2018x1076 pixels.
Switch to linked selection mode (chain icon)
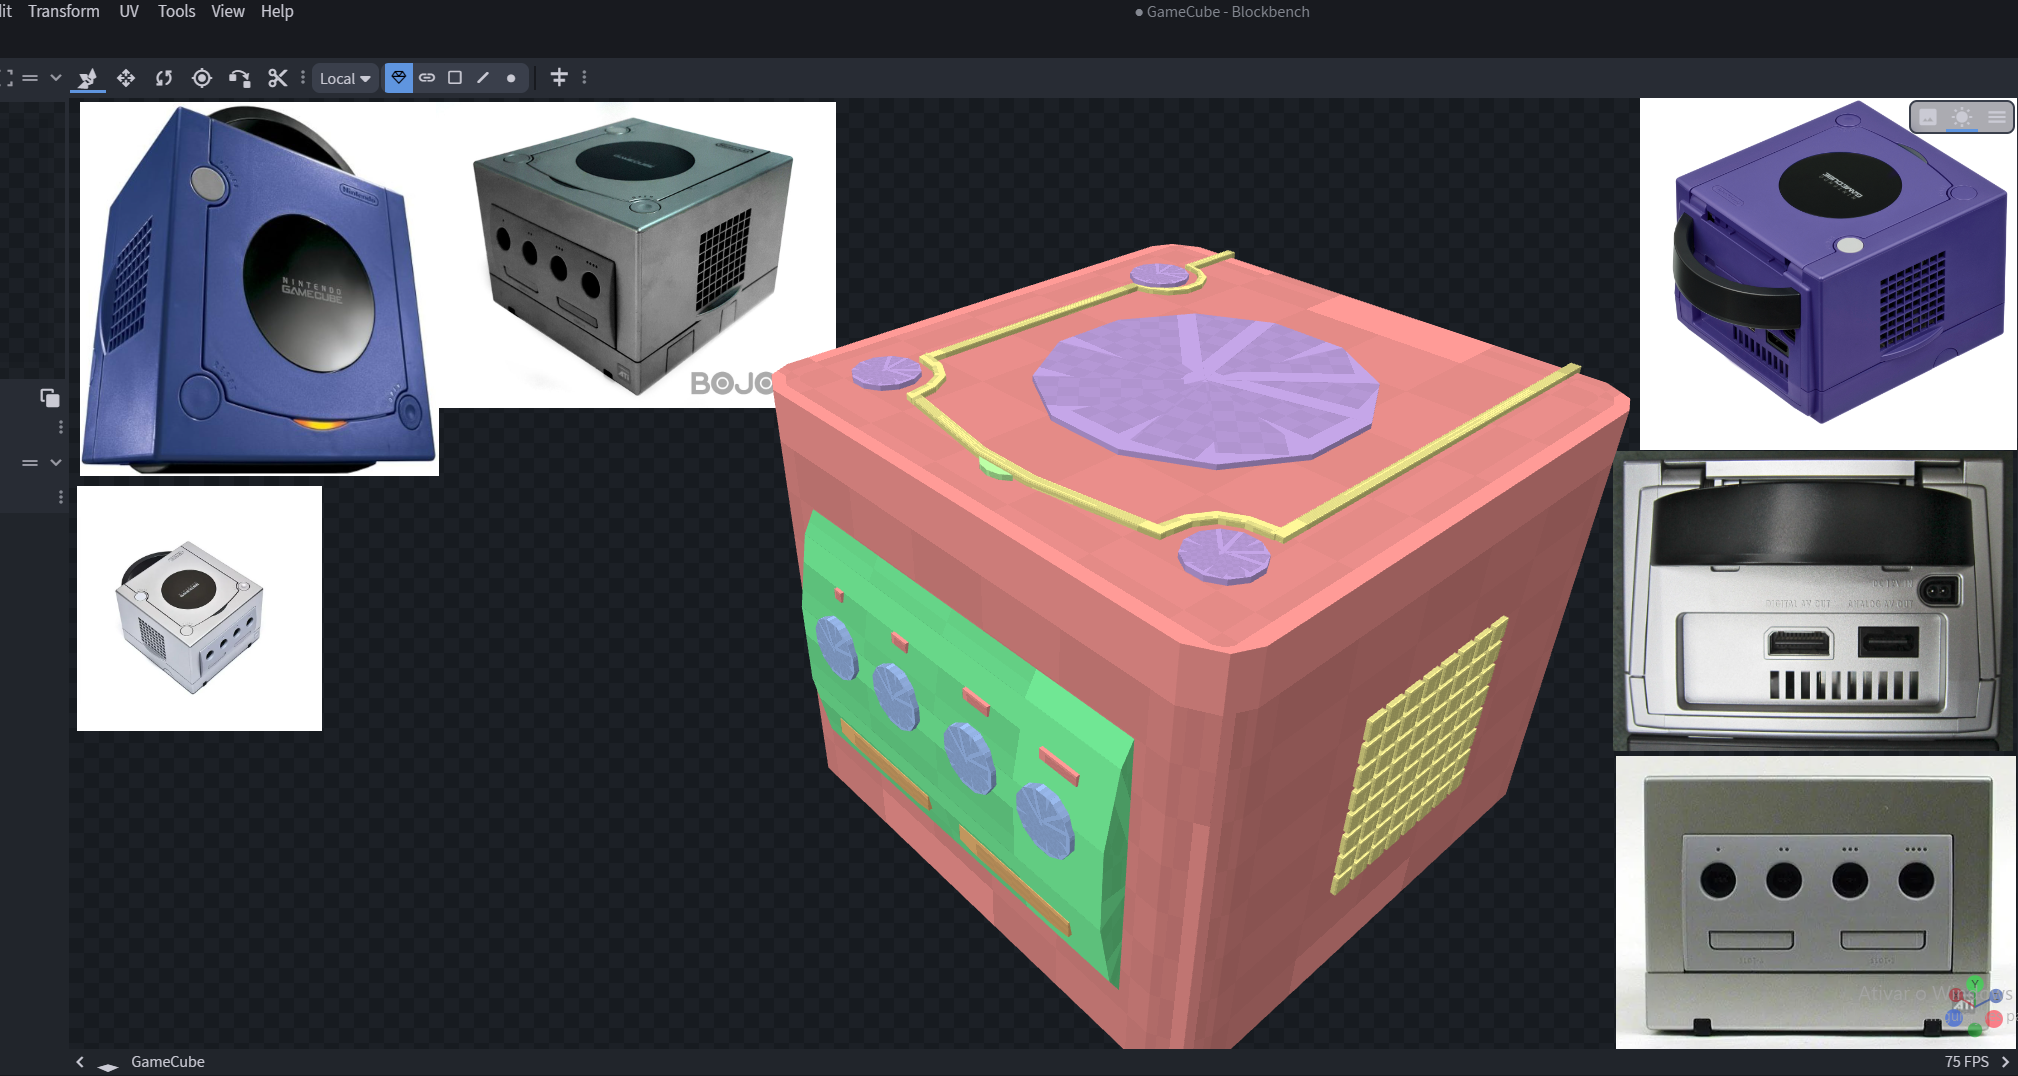pyautogui.click(x=427, y=77)
